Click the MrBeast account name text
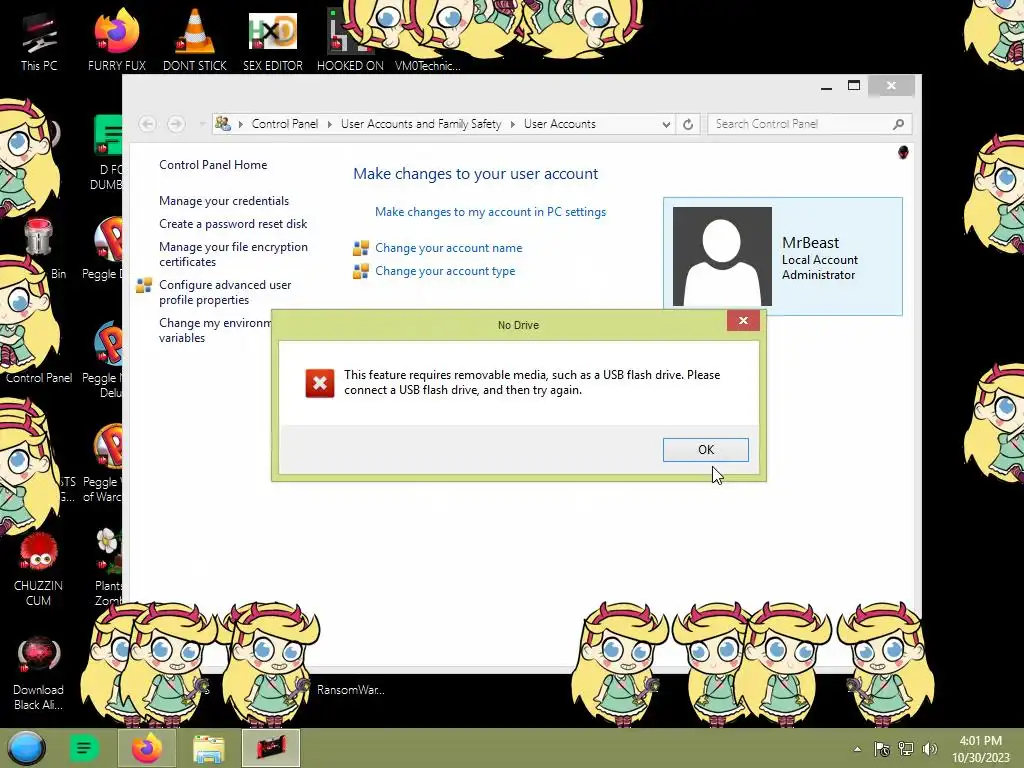Viewport: 1024px width, 768px height. pyautogui.click(x=810, y=242)
